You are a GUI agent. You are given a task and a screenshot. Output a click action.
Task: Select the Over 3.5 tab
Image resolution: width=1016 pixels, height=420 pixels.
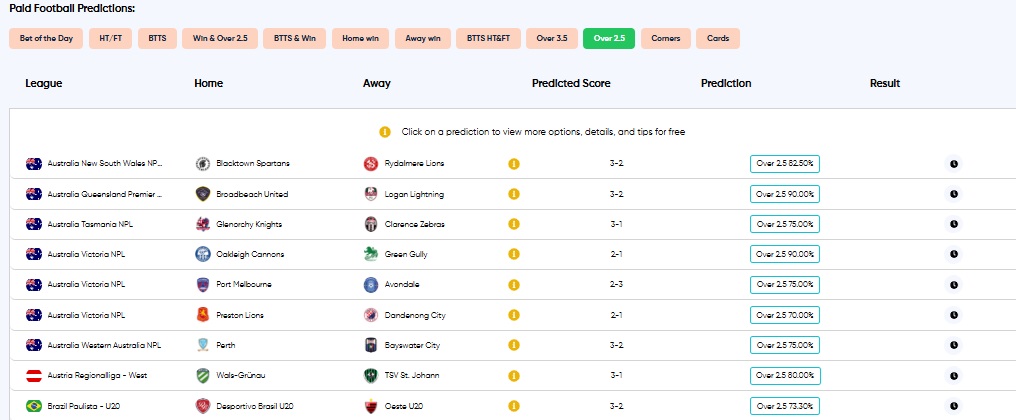coord(552,38)
